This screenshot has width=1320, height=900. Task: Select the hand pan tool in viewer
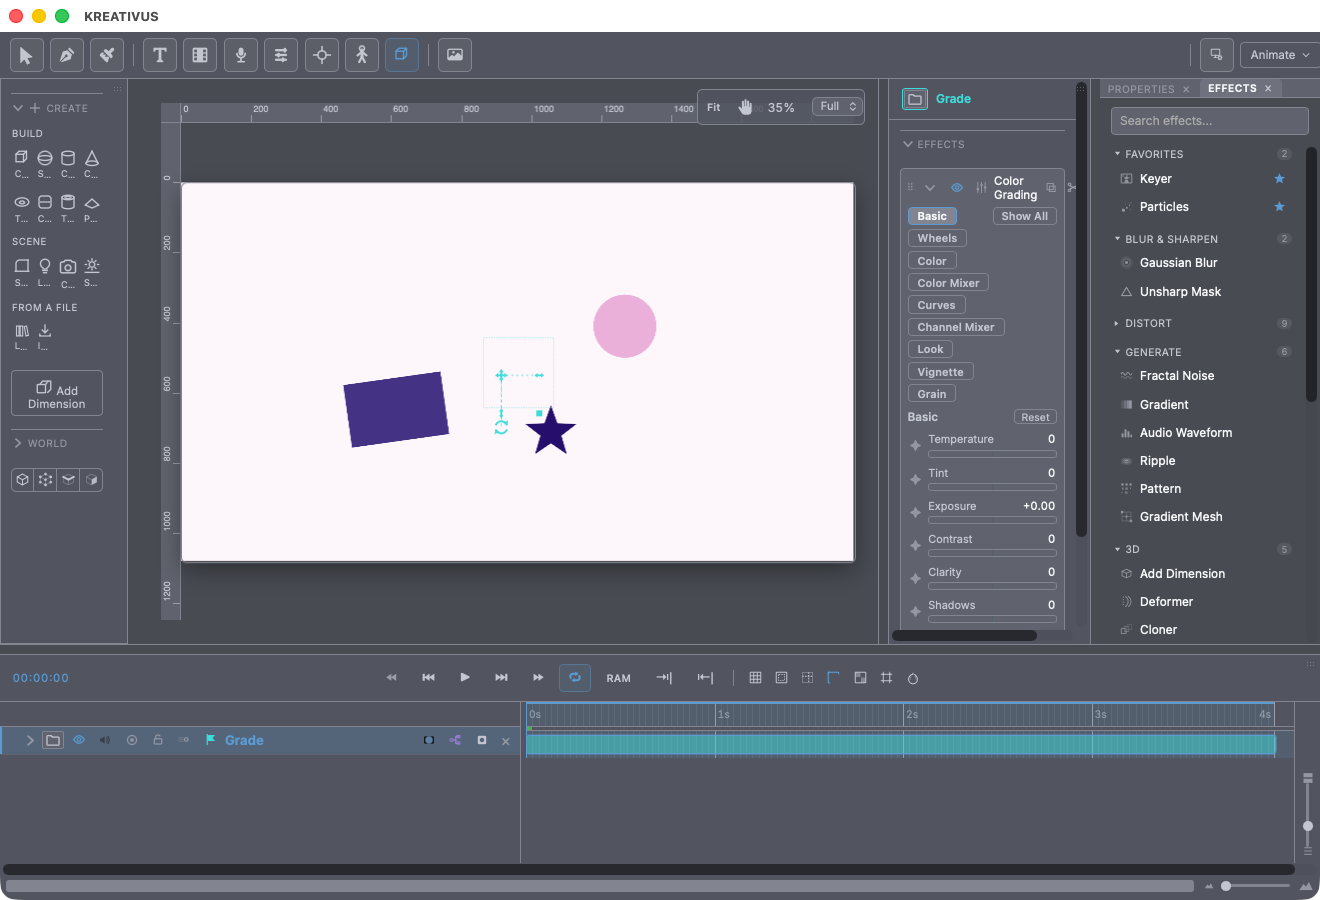(745, 107)
